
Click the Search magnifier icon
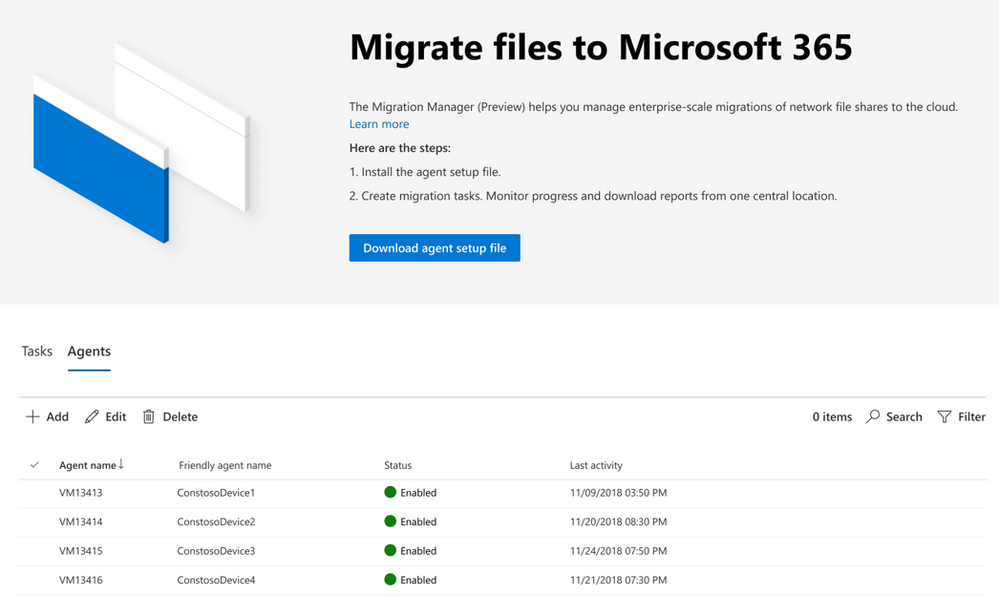[873, 417]
